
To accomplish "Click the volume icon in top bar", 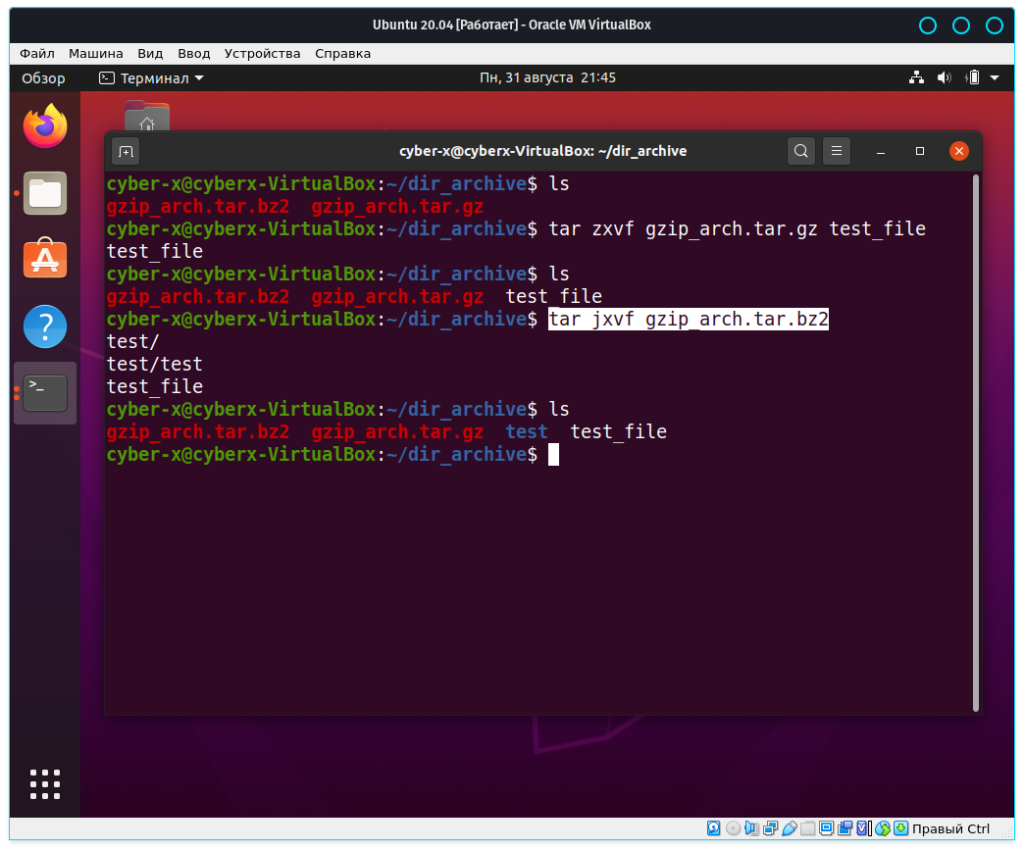I will tap(944, 78).
